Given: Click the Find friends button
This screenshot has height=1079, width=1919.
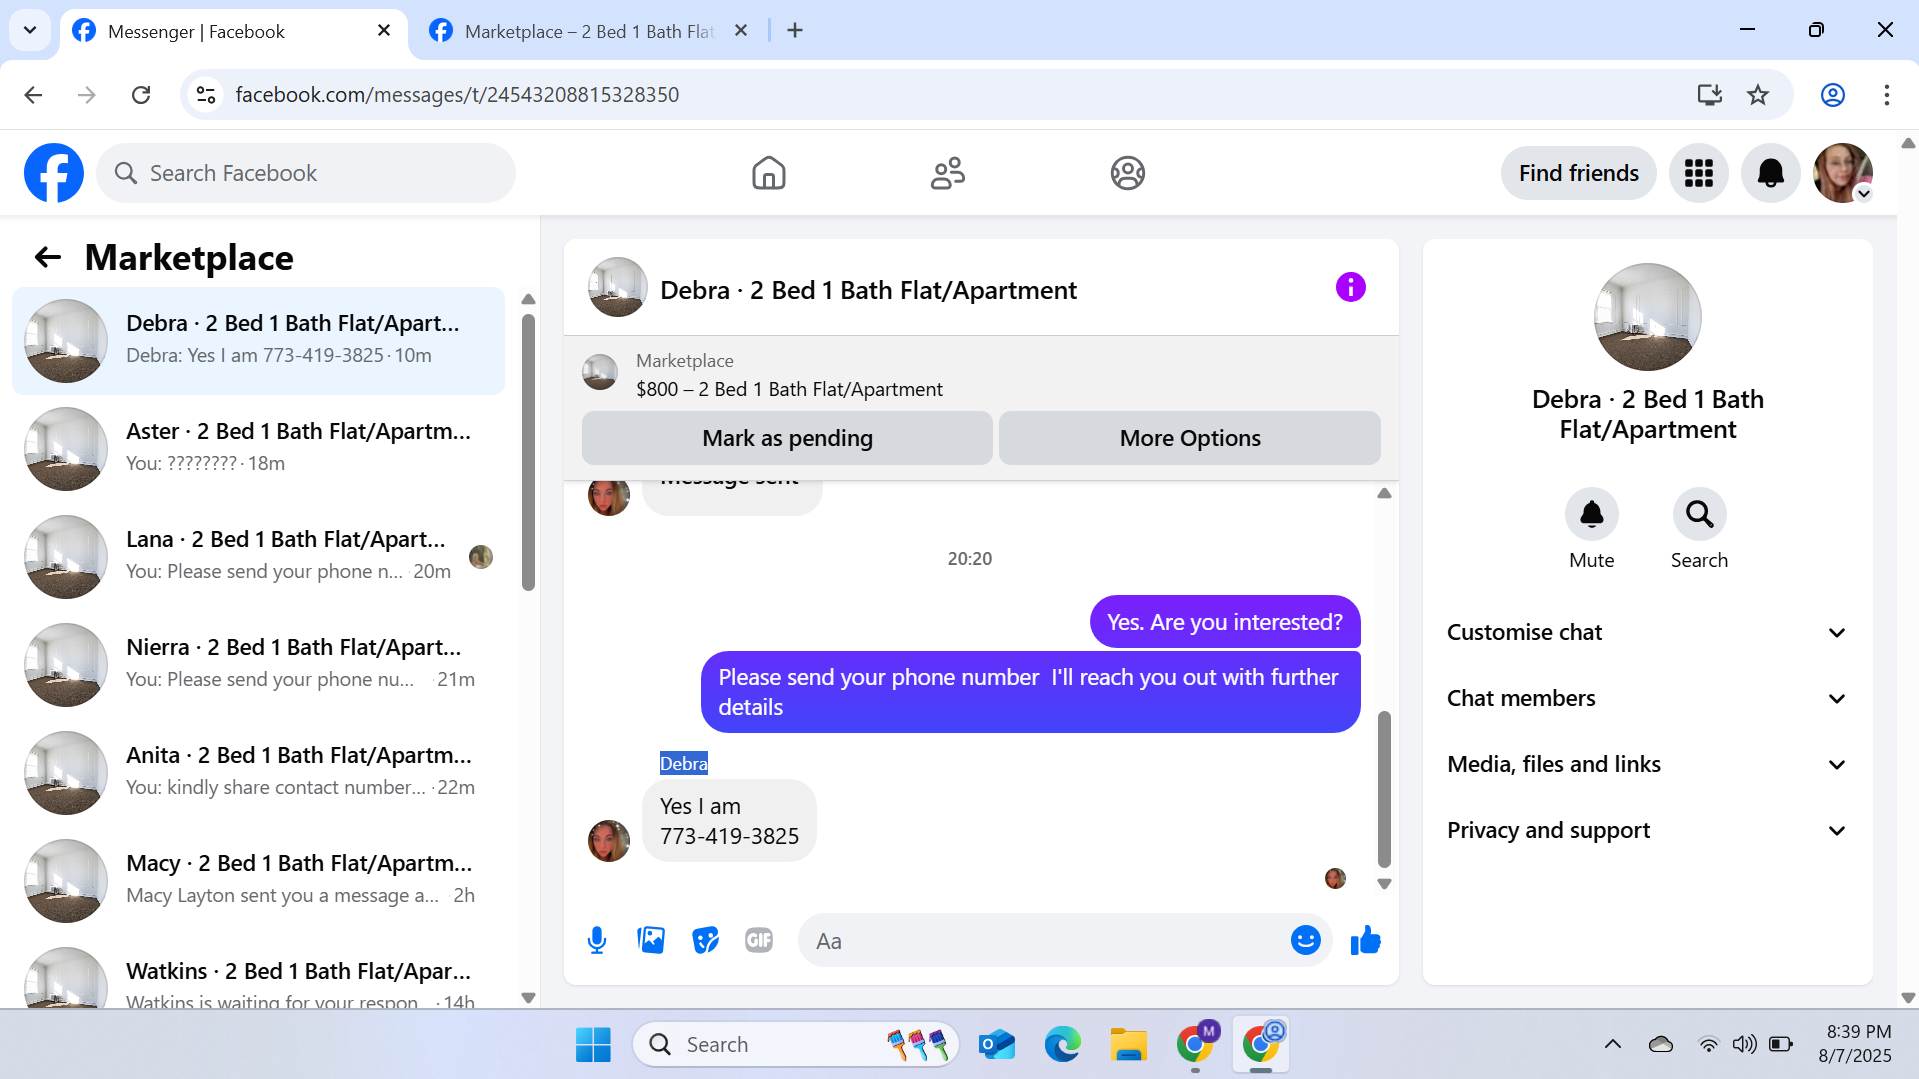Looking at the screenshot, I should tap(1578, 173).
